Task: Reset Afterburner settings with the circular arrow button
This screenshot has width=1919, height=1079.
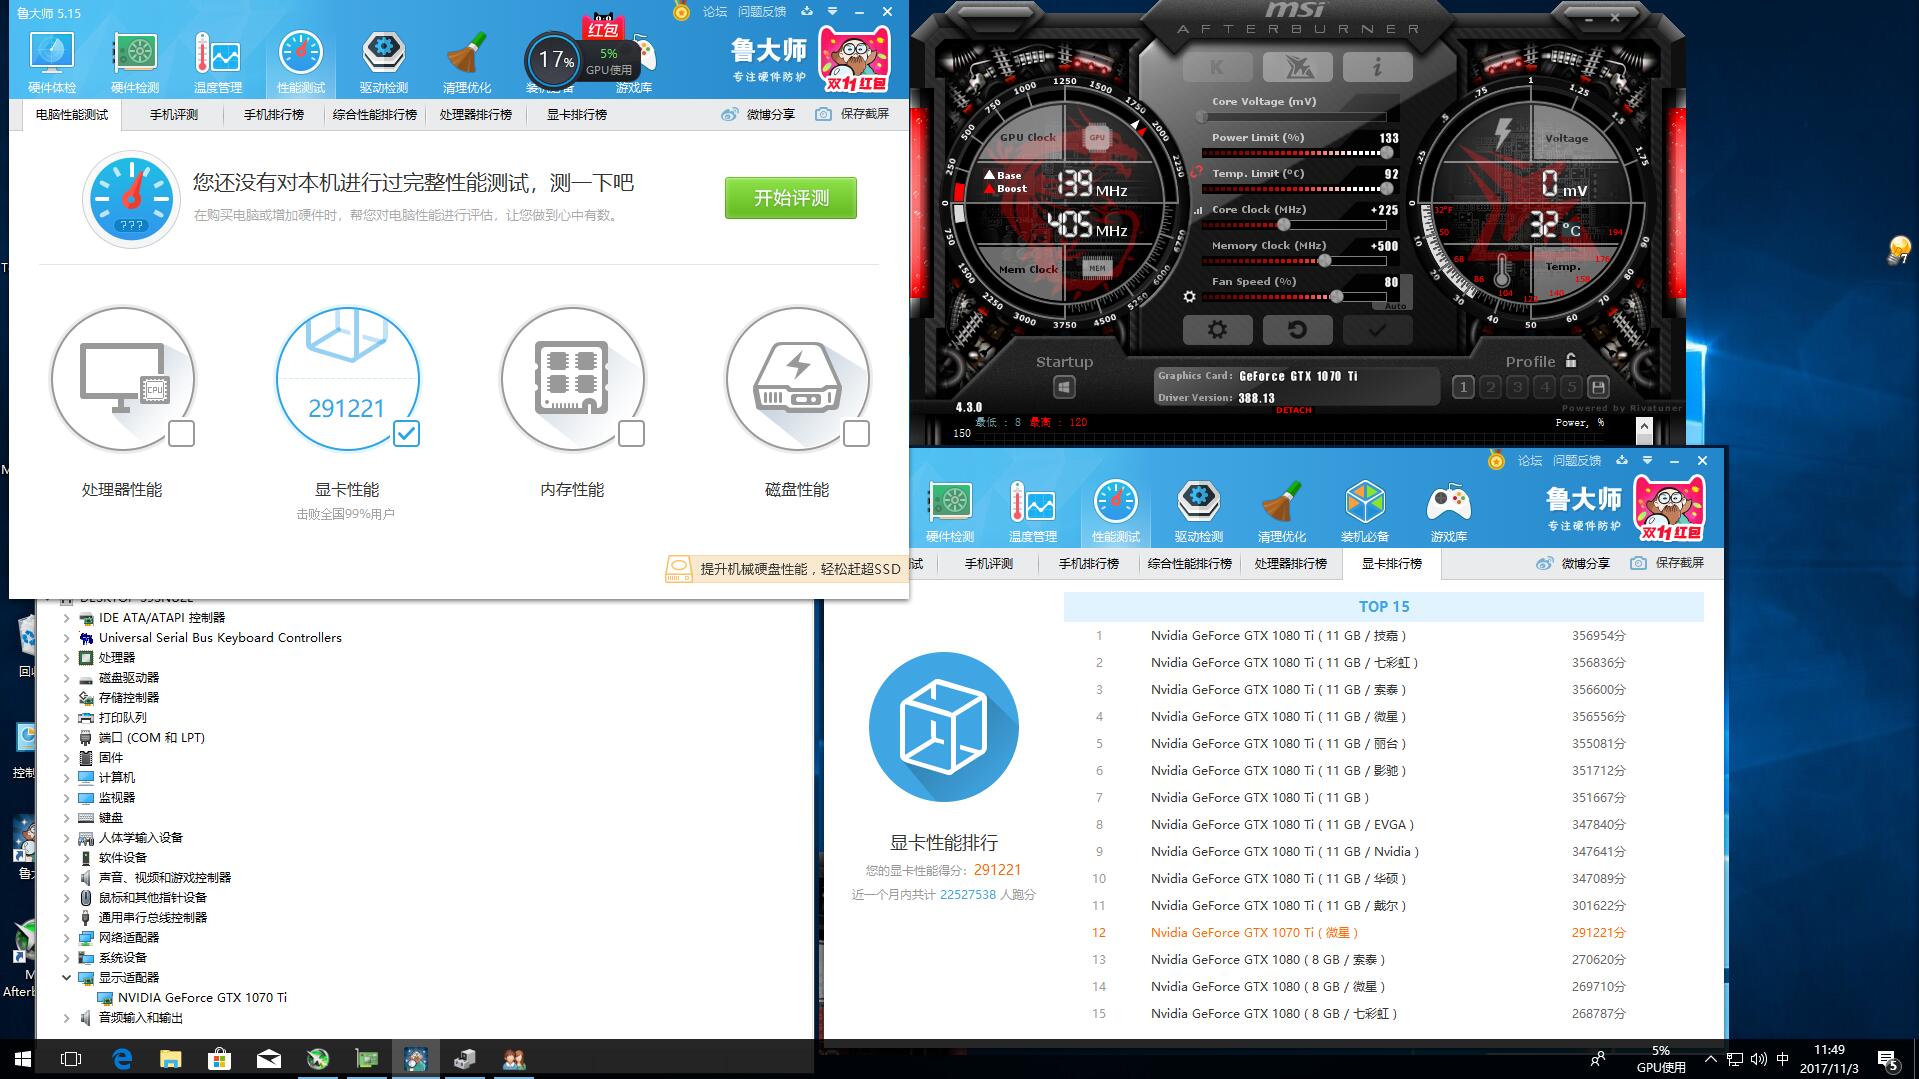Action: pyautogui.click(x=1297, y=329)
